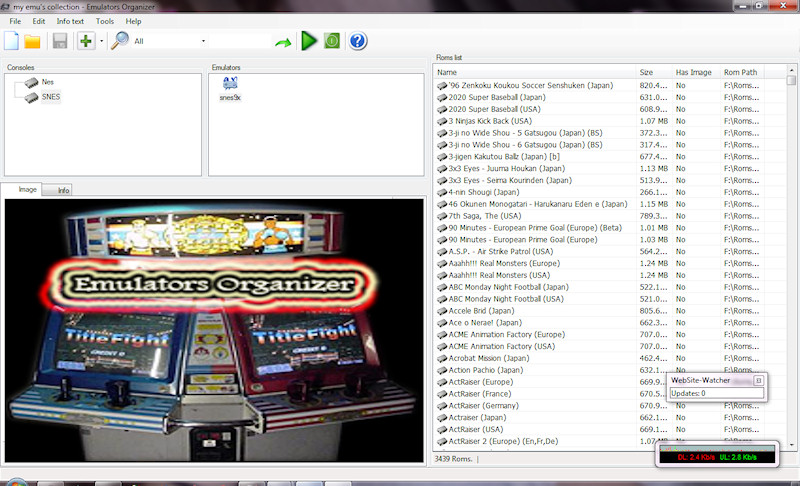Click the DL/UL network speed widget

(x=717, y=455)
